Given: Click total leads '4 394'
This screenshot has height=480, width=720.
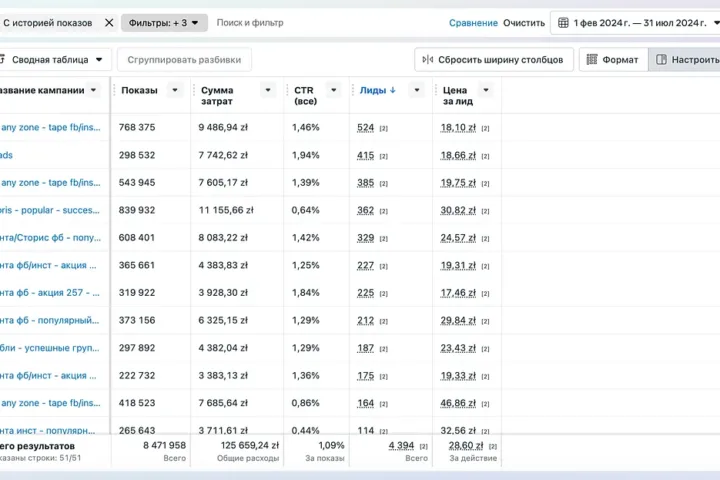Looking at the screenshot, I should click(401, 446).
